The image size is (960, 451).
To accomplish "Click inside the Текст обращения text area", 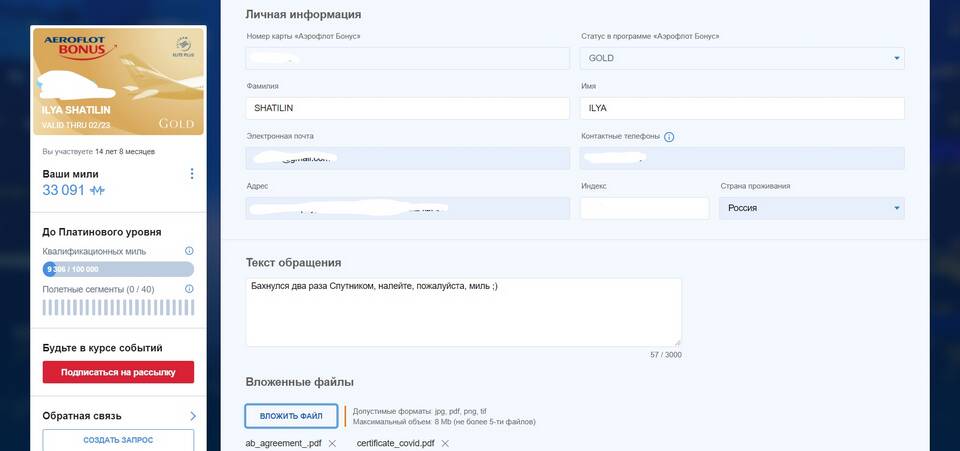I will coord(463,312).
